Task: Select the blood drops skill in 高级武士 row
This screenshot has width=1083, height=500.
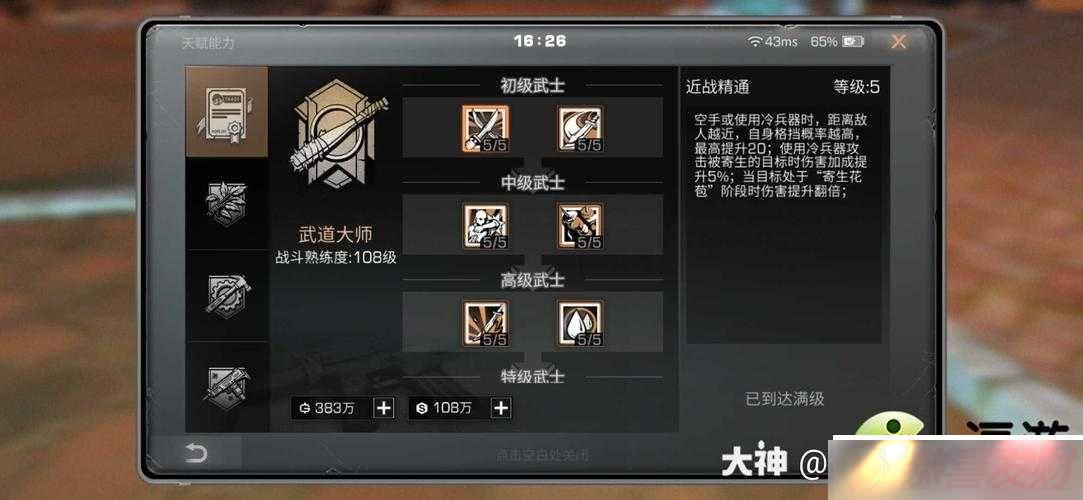Action: point(580,323)
